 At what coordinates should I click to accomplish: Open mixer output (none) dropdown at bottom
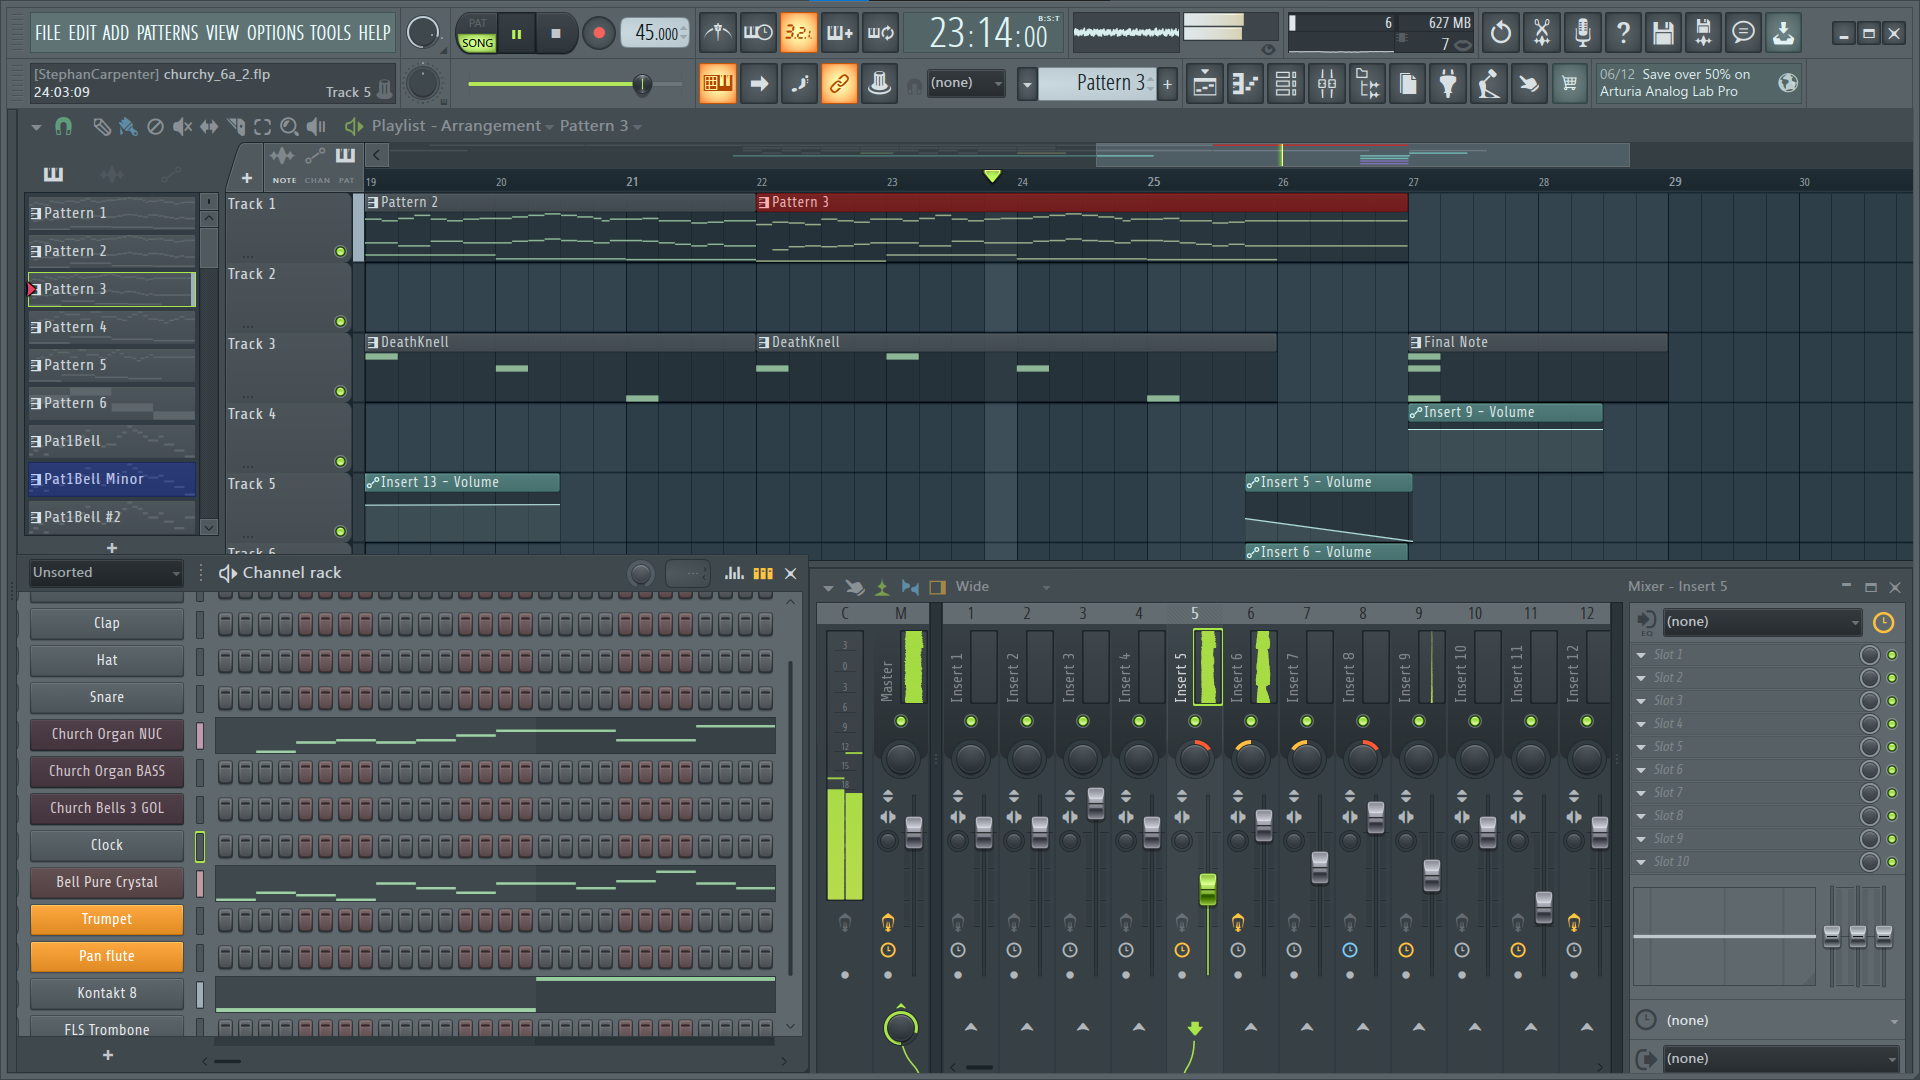point(1781,1058)
